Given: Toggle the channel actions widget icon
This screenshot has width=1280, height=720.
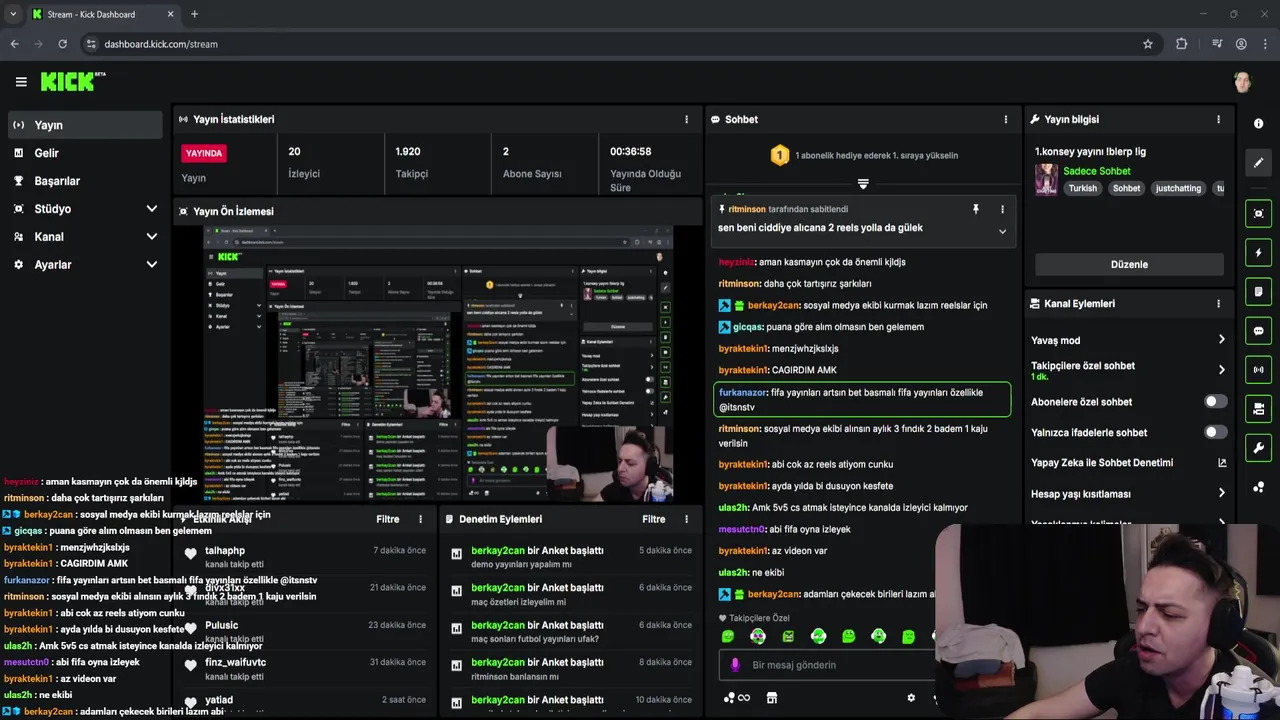Looking at the screenshot, I should click(x=1258, y=409).
